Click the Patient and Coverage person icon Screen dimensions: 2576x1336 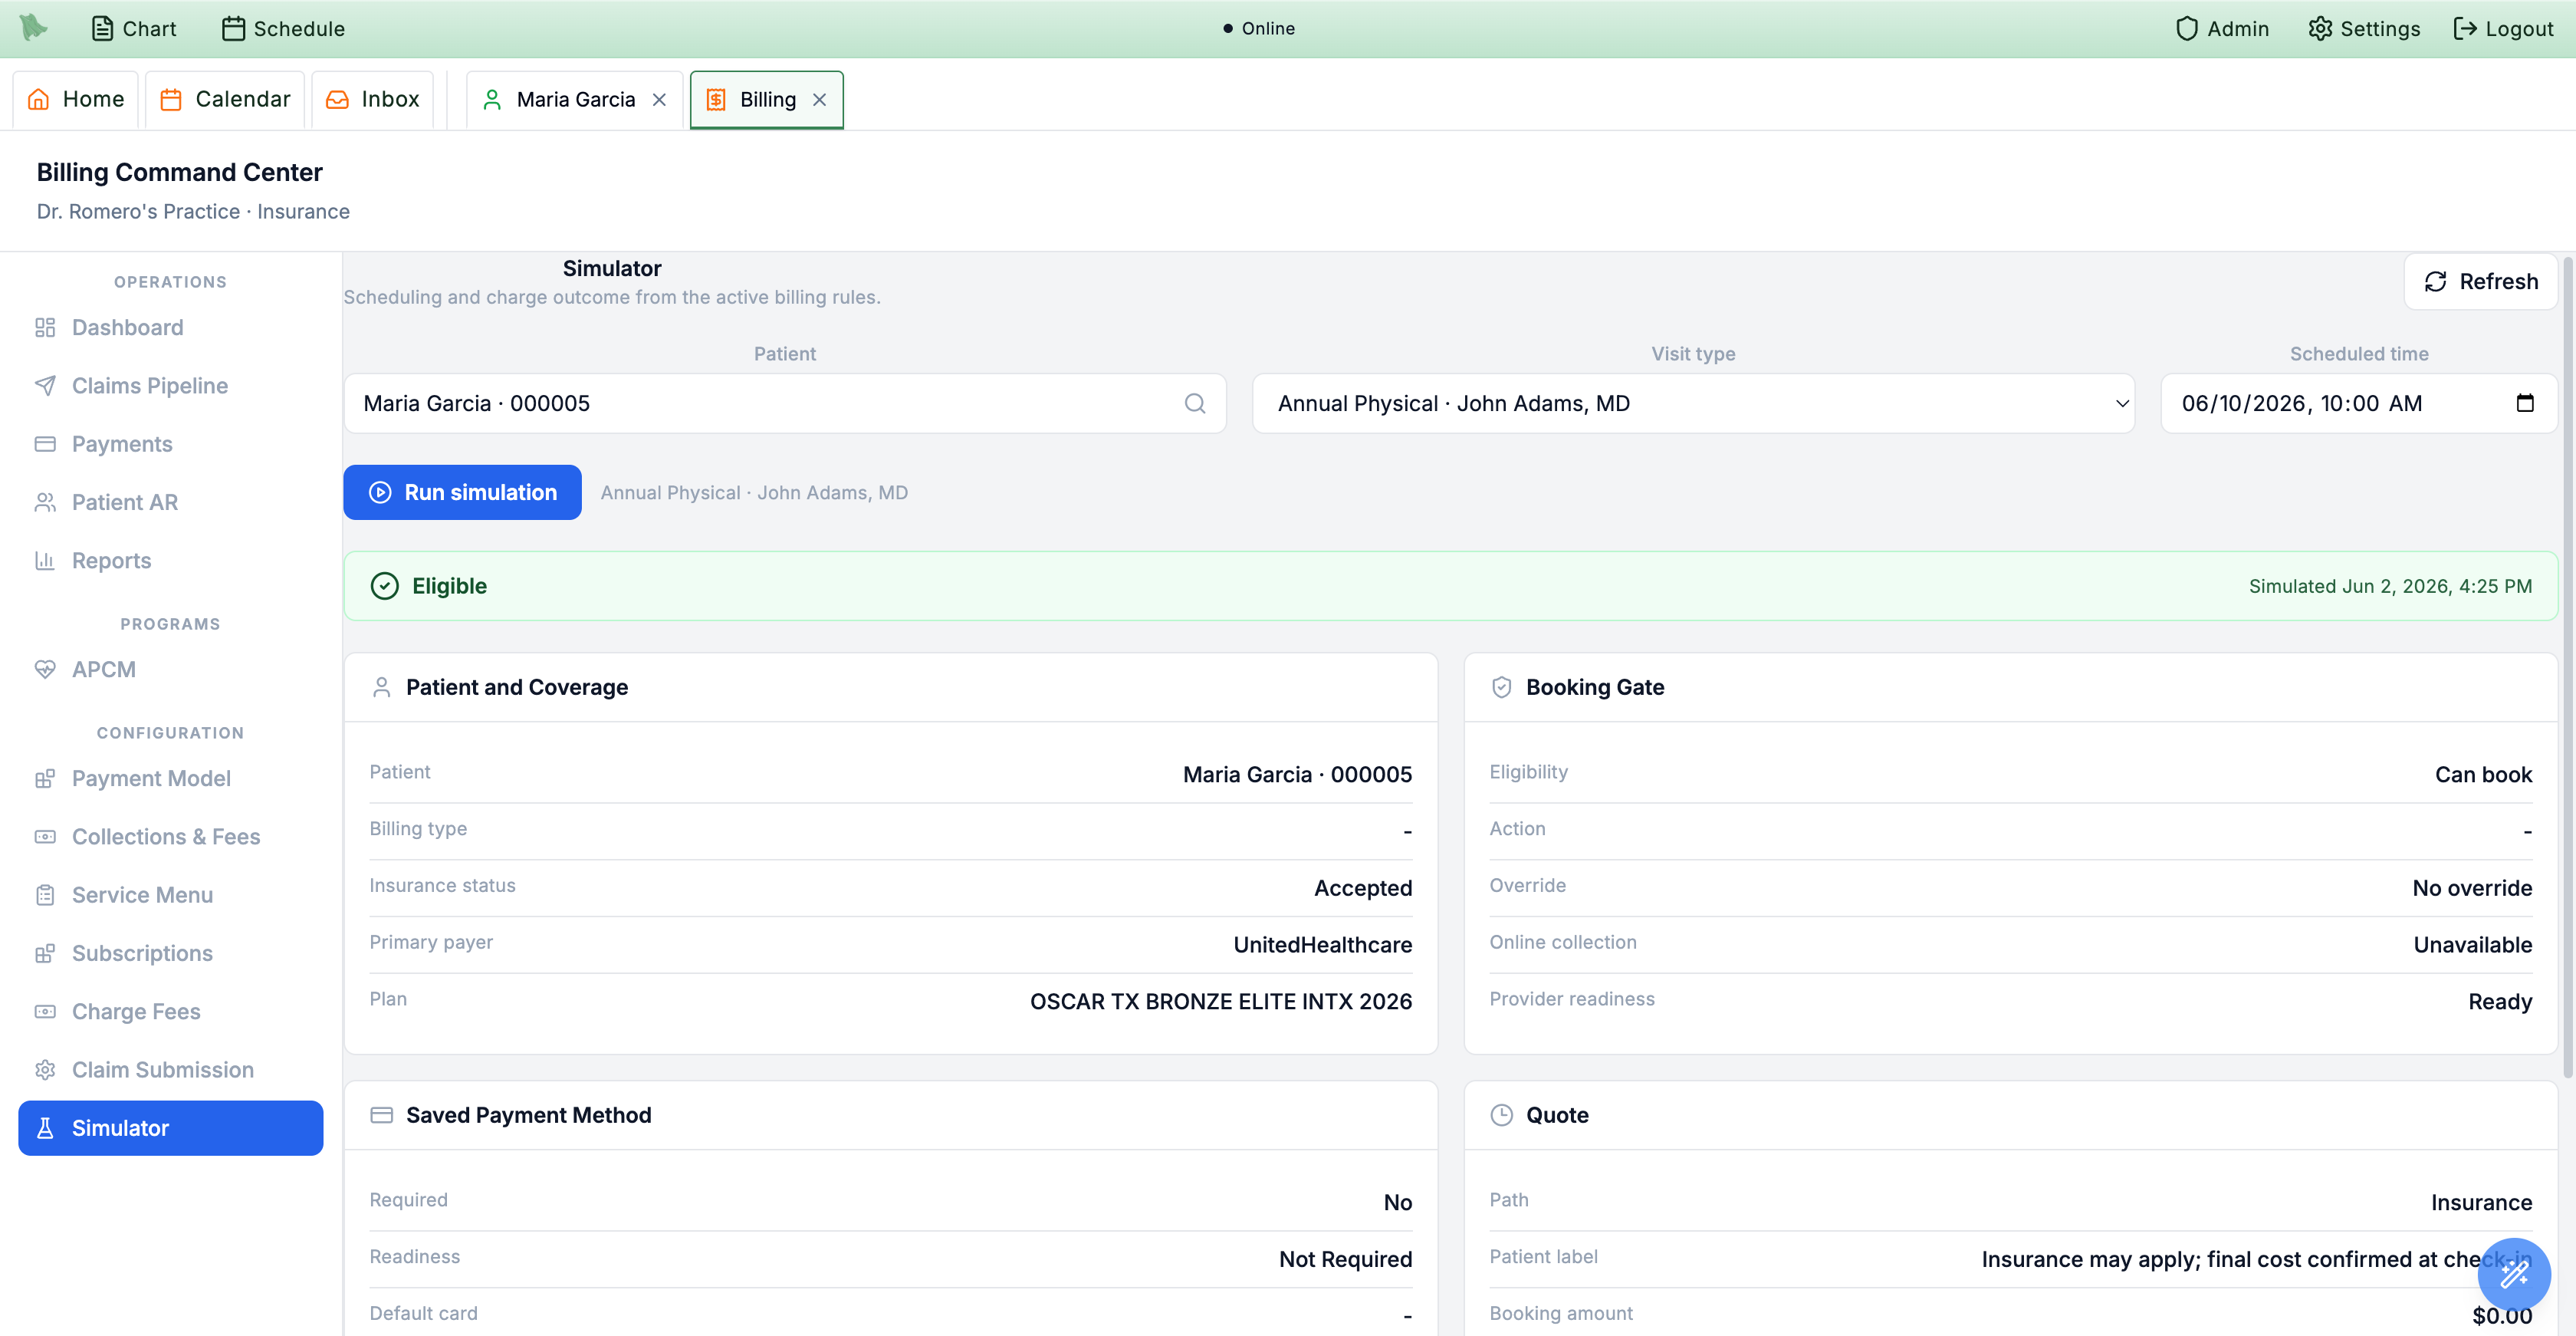click(x=381, y=687)
